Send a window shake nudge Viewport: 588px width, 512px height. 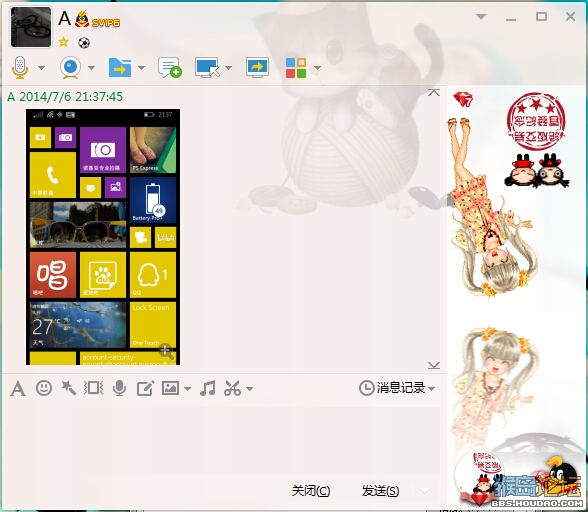click(94, 388)
